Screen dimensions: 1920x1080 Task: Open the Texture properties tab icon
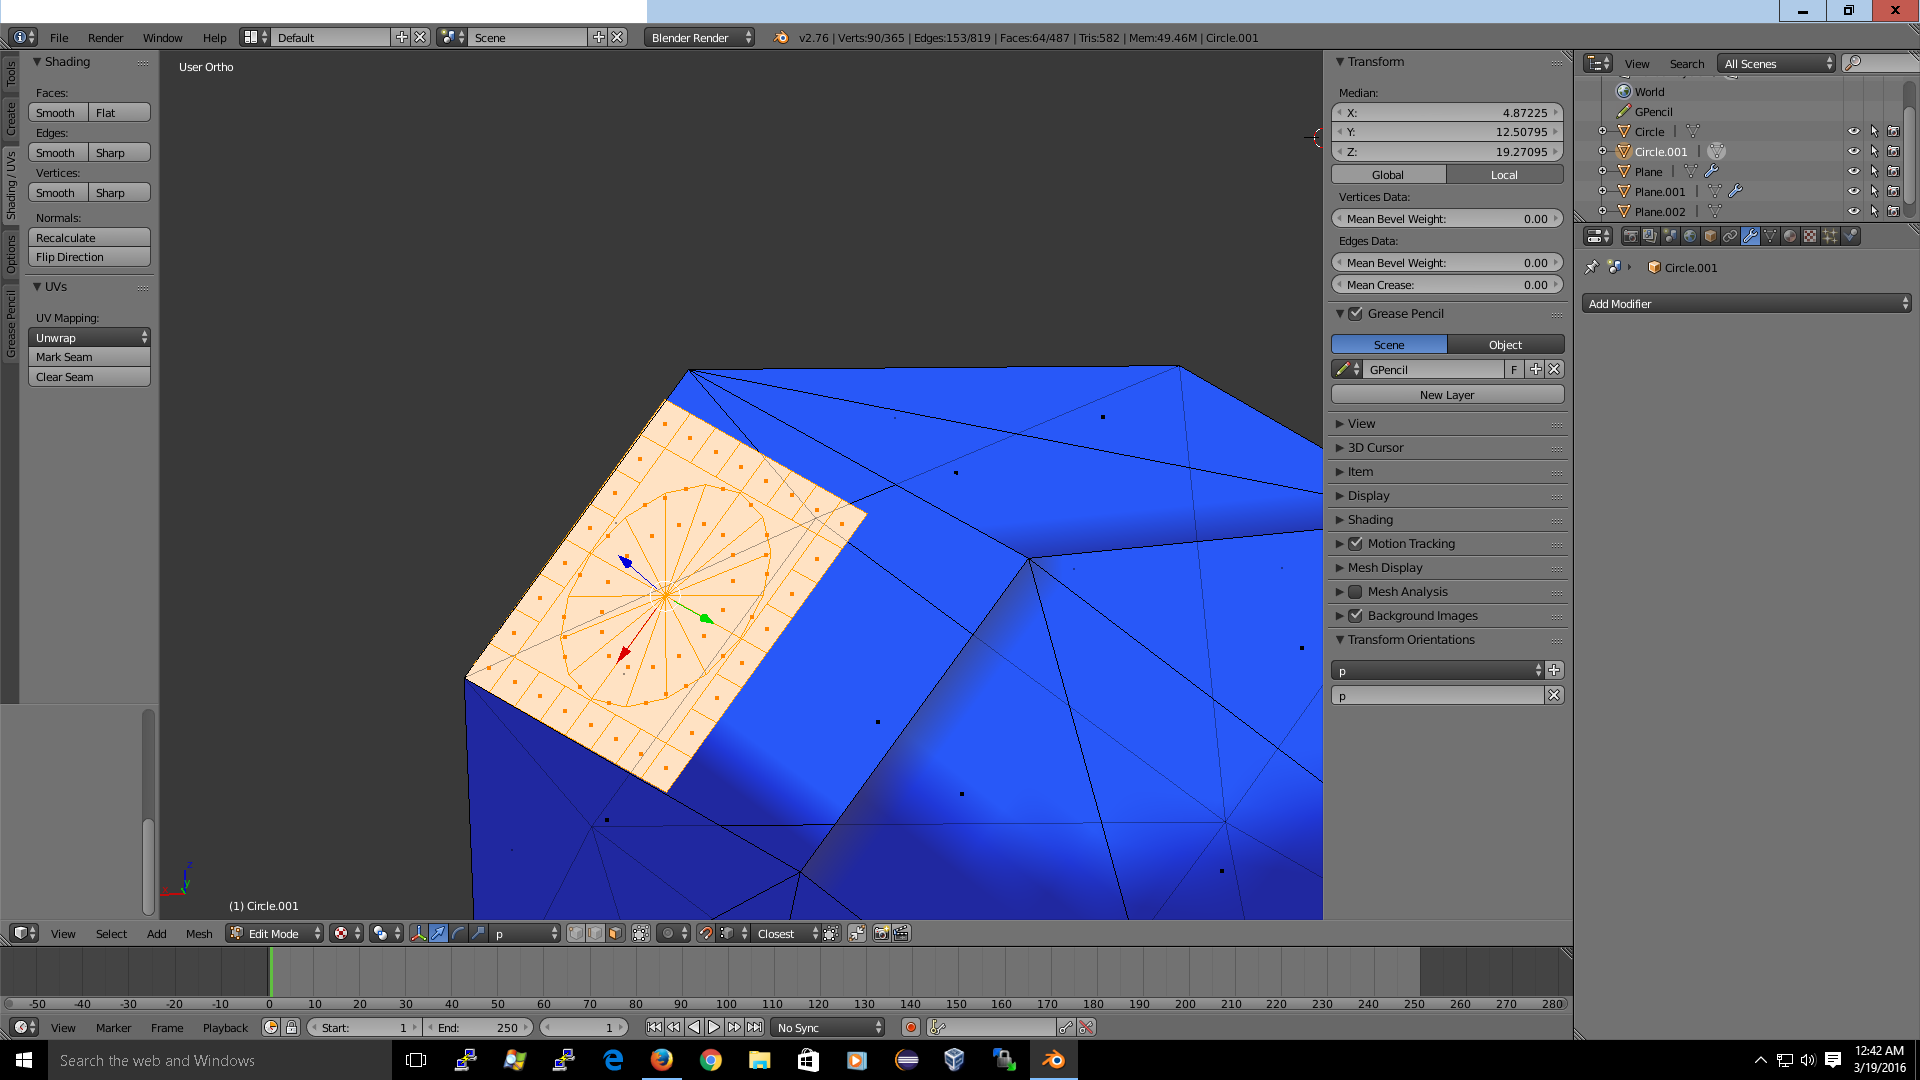coord(1810,236)
